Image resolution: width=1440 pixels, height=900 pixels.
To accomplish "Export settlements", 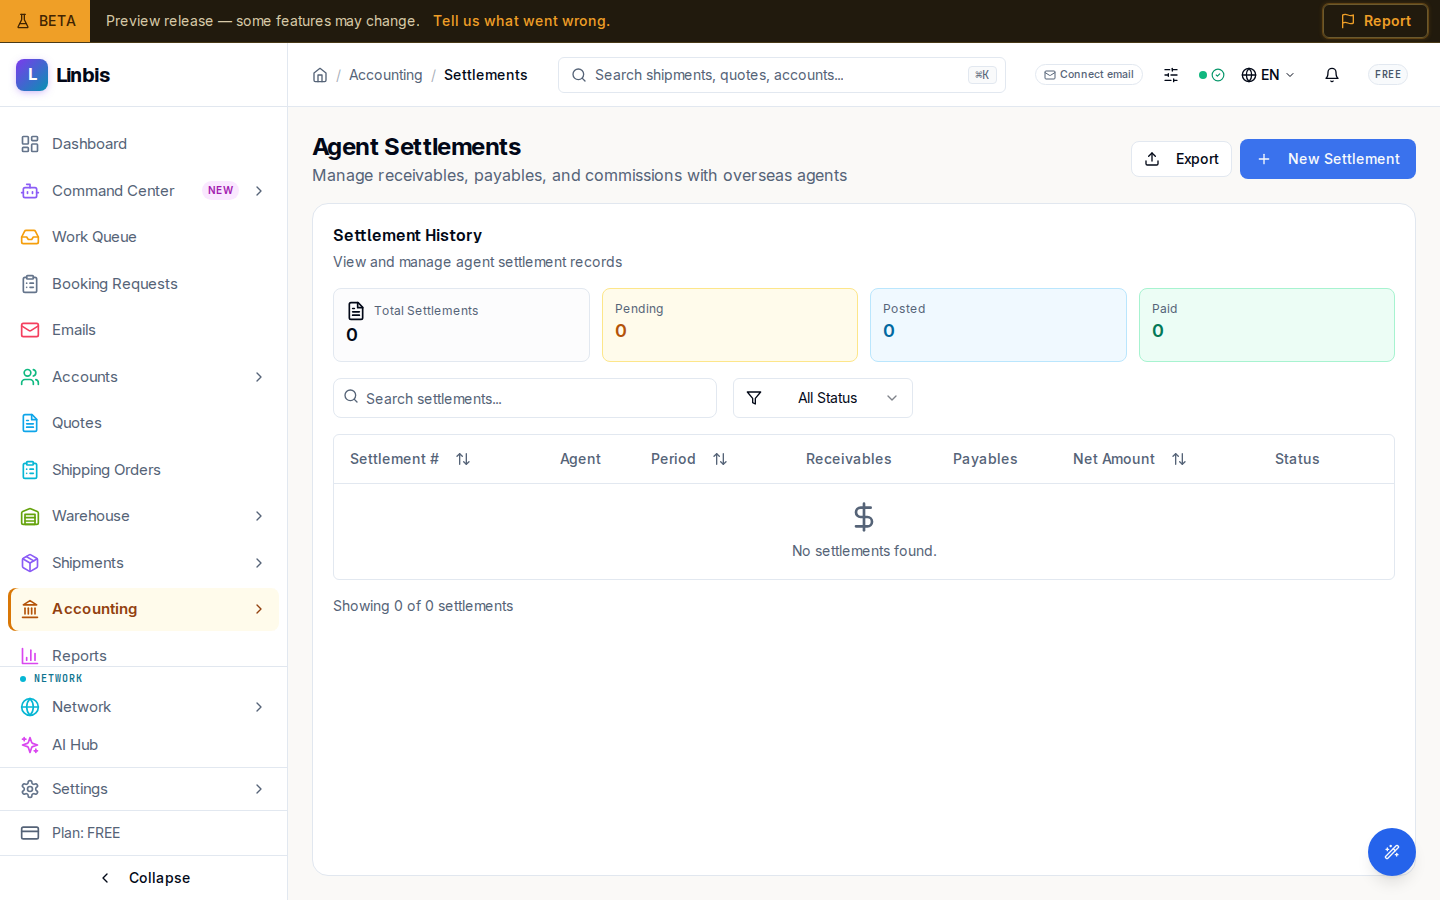I will (x=1181, y=159).
